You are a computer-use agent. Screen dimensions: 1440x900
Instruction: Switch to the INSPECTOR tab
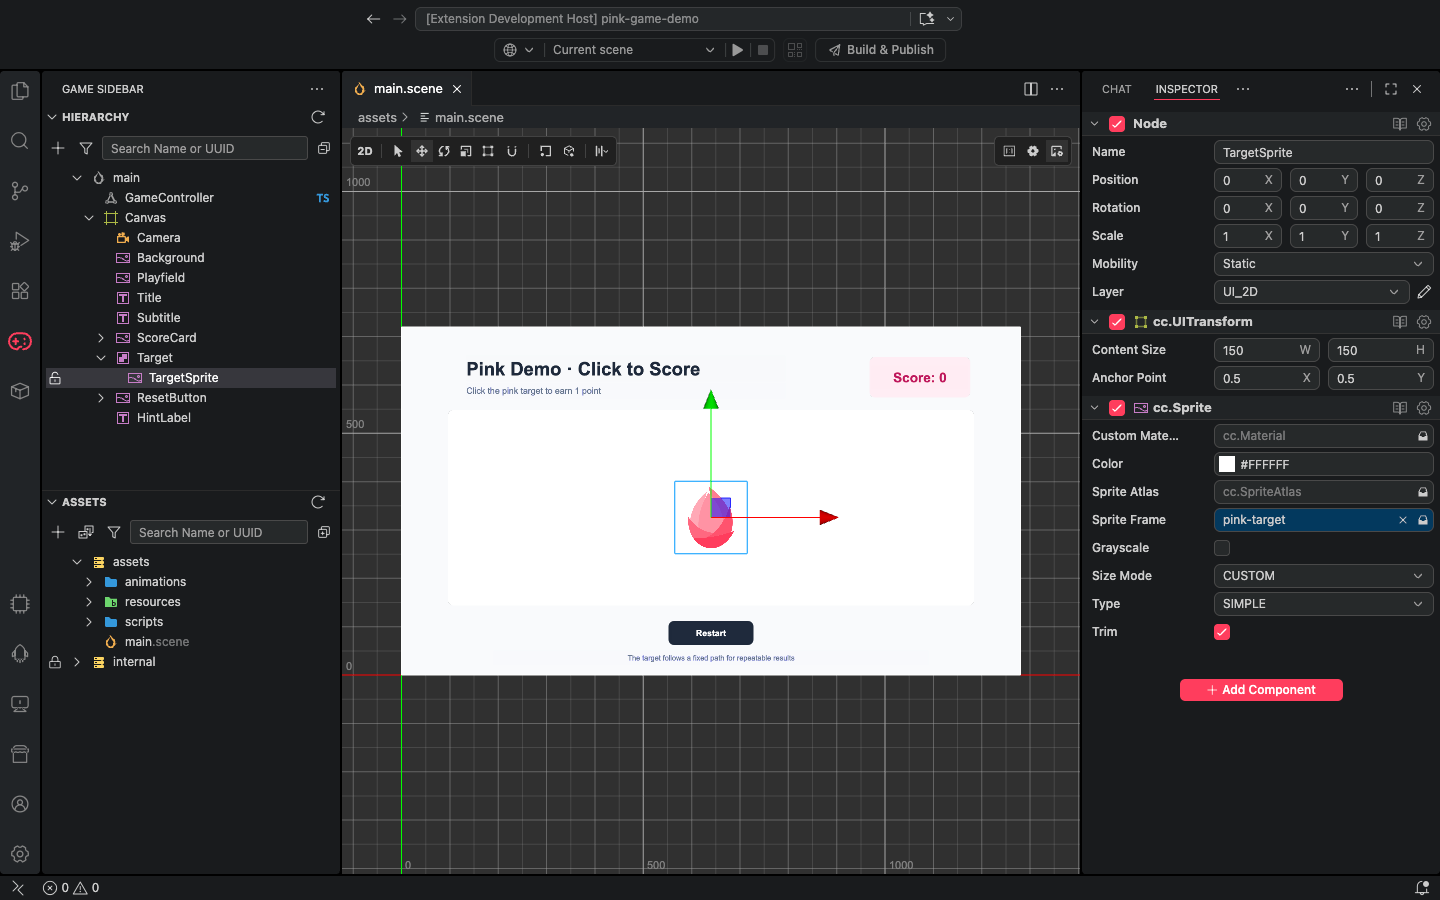click(1186, 89)
